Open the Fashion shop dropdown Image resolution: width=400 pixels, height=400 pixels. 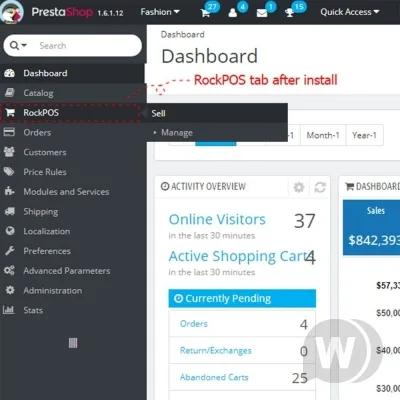click(160, 12)
